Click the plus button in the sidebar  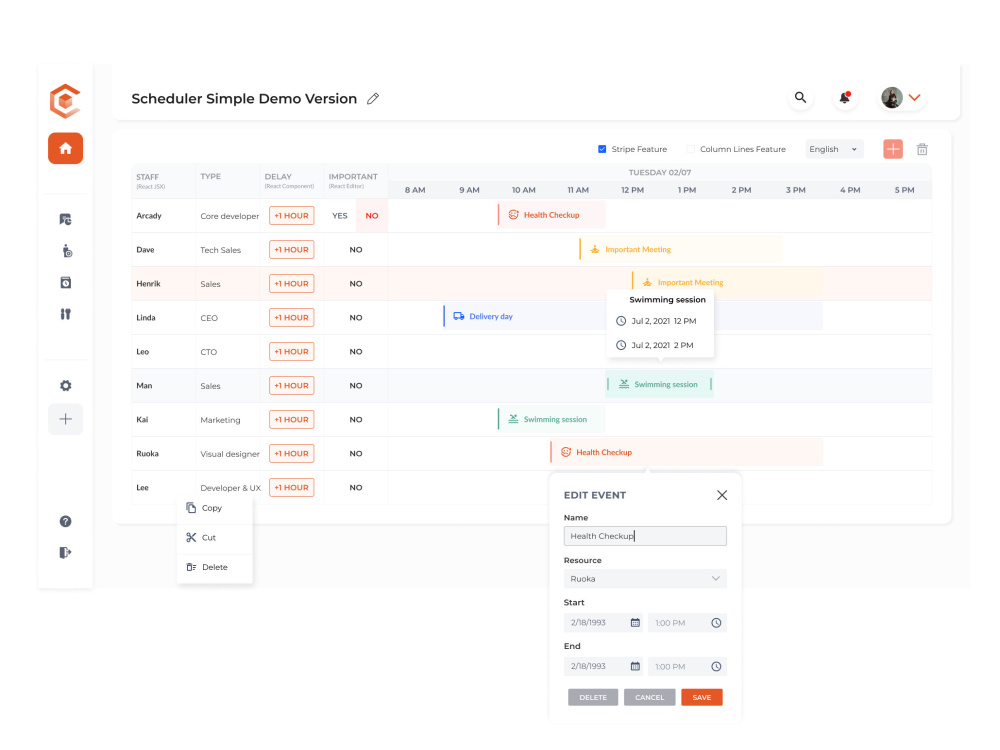click(65, 419)
